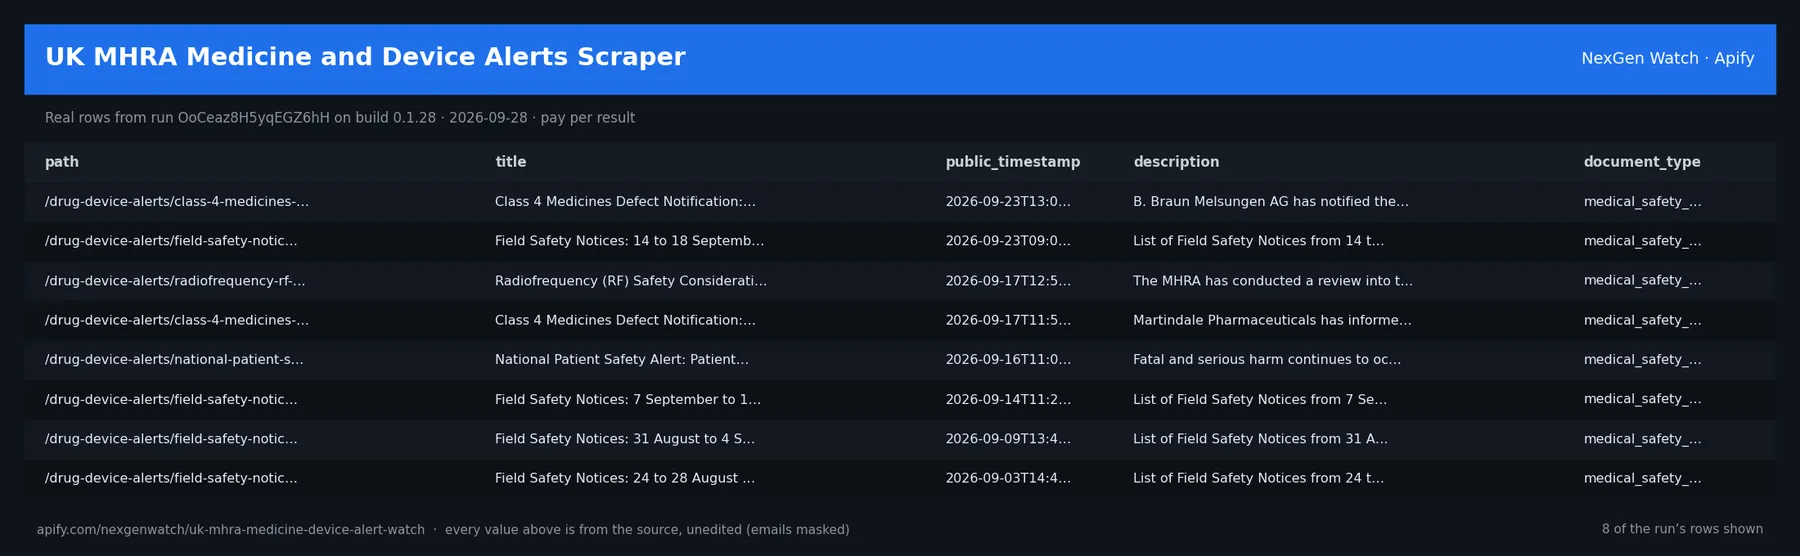The height and width of the screenshot is (556, 1800).
Task: Click path '/drug-device-alerts/national-patient-s…'
Action: point(174,360)
